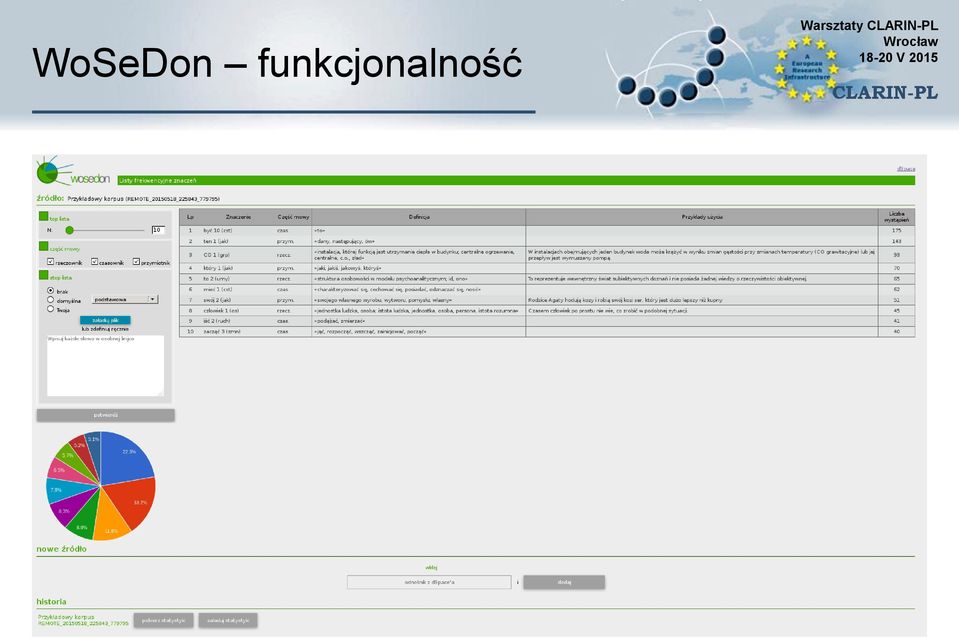Click the Listy frekwencyjne znaczeń green header bar
959x637 pixels.
[x=516, y=180]
